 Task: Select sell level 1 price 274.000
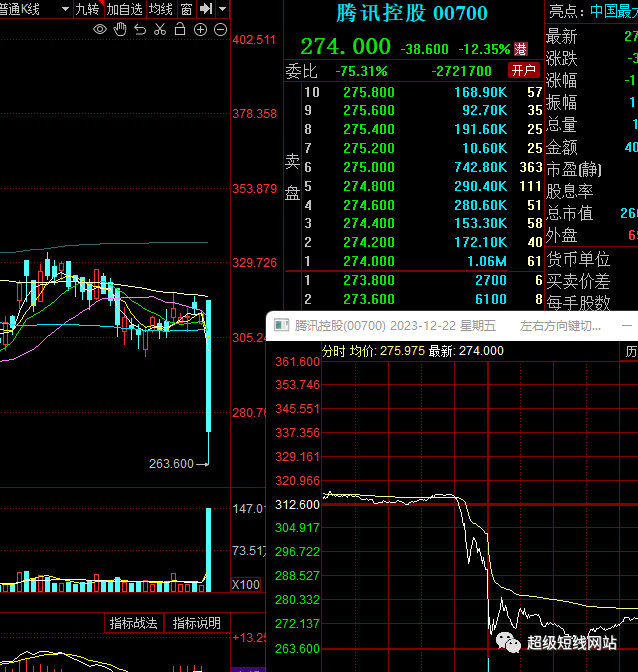coord(369,261)
